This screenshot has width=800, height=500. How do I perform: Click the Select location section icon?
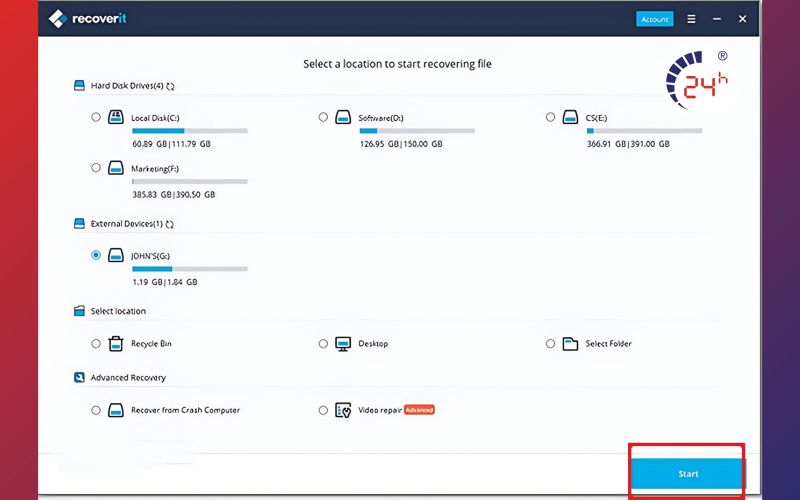point(79,311)
